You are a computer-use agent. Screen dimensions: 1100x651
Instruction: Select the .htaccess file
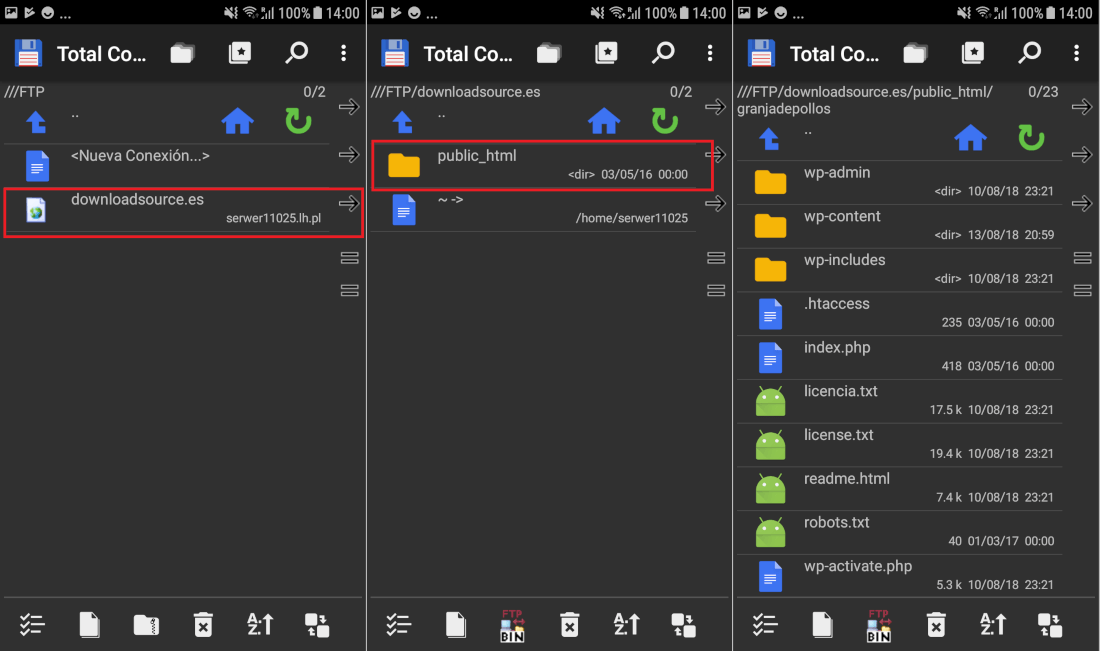pos(899,314)
